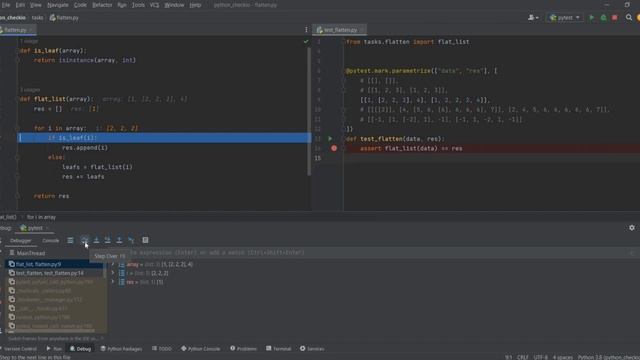Open the Window menu
640x360 pixels.
(x=174, y=5)
